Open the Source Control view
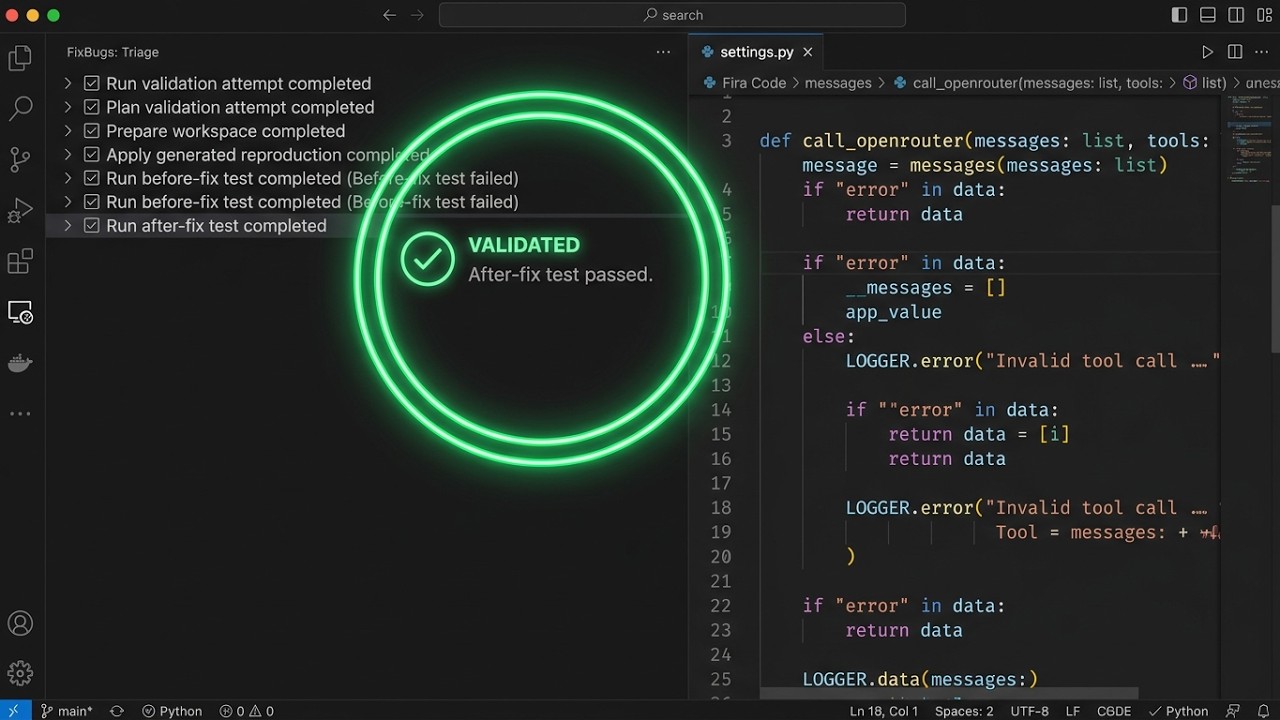This screenshot has height=720, width=1280. pos(20,160)
